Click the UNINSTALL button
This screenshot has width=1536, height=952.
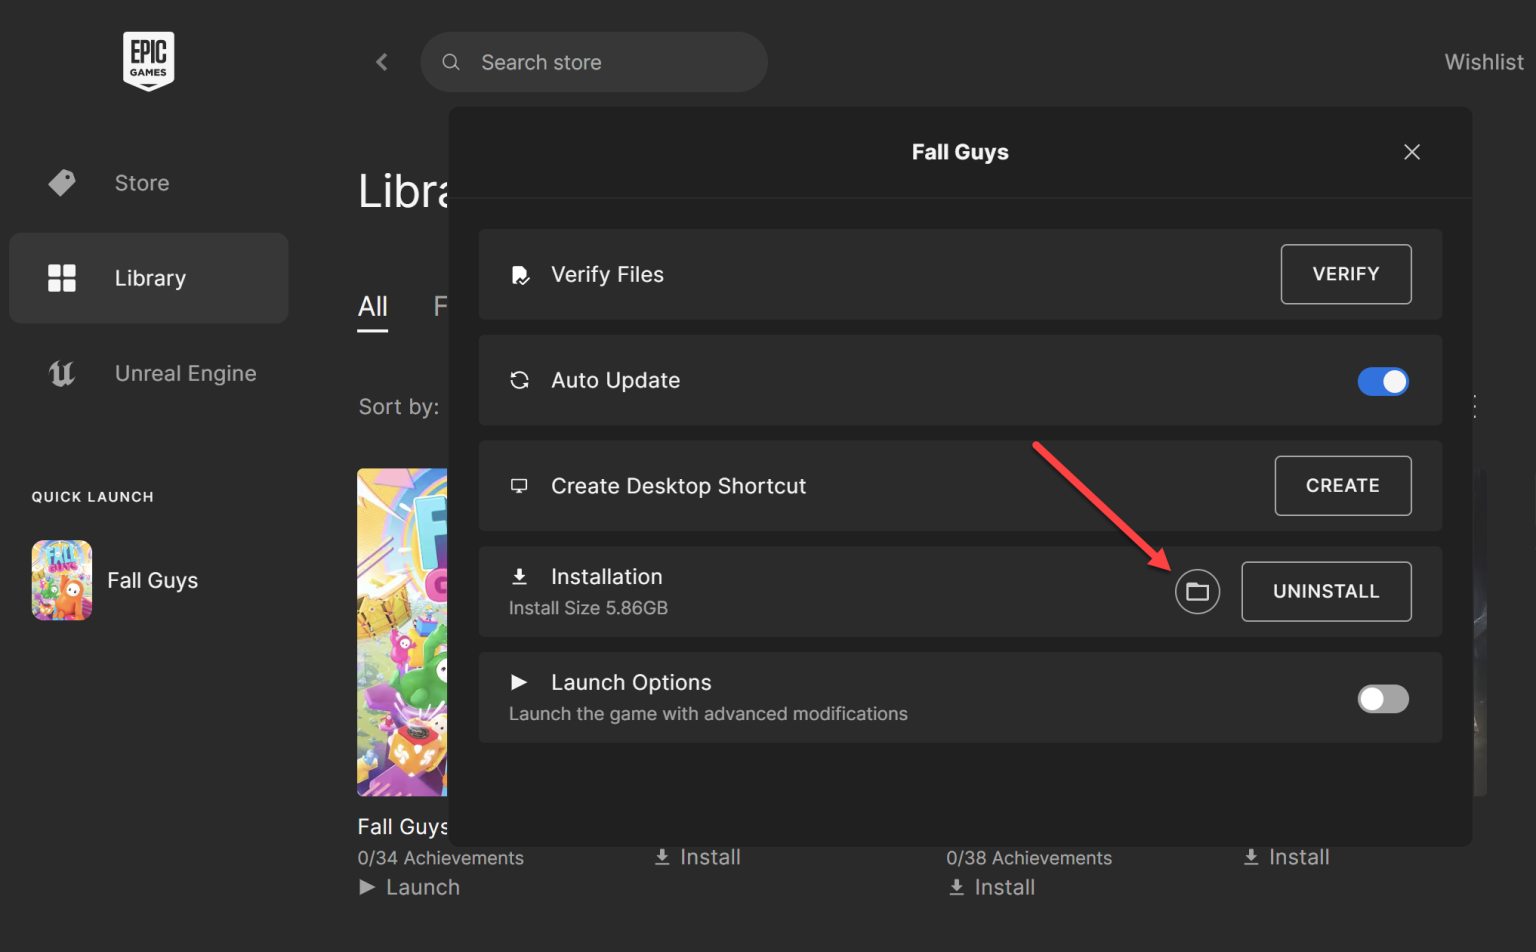[1326, 592]
